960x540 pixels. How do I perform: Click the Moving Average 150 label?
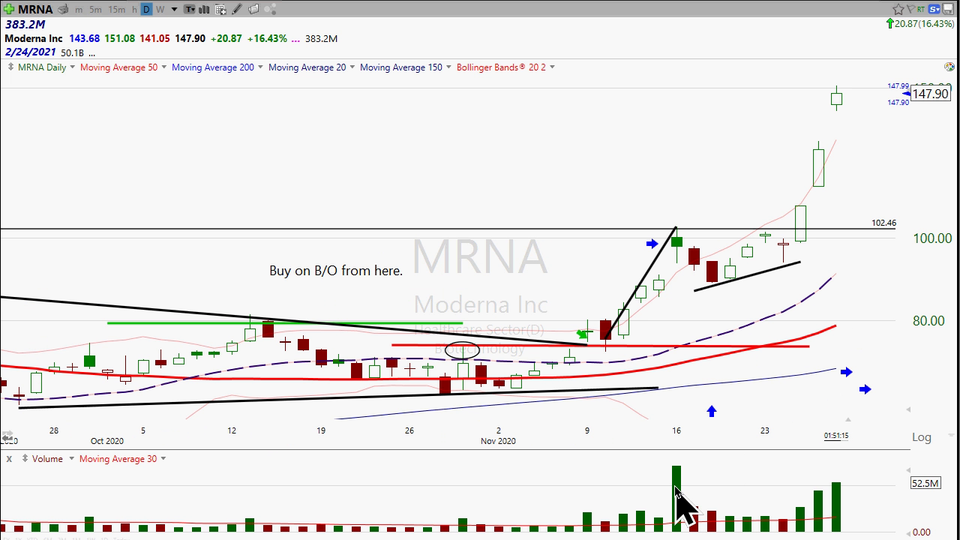(x=401, y=67)
